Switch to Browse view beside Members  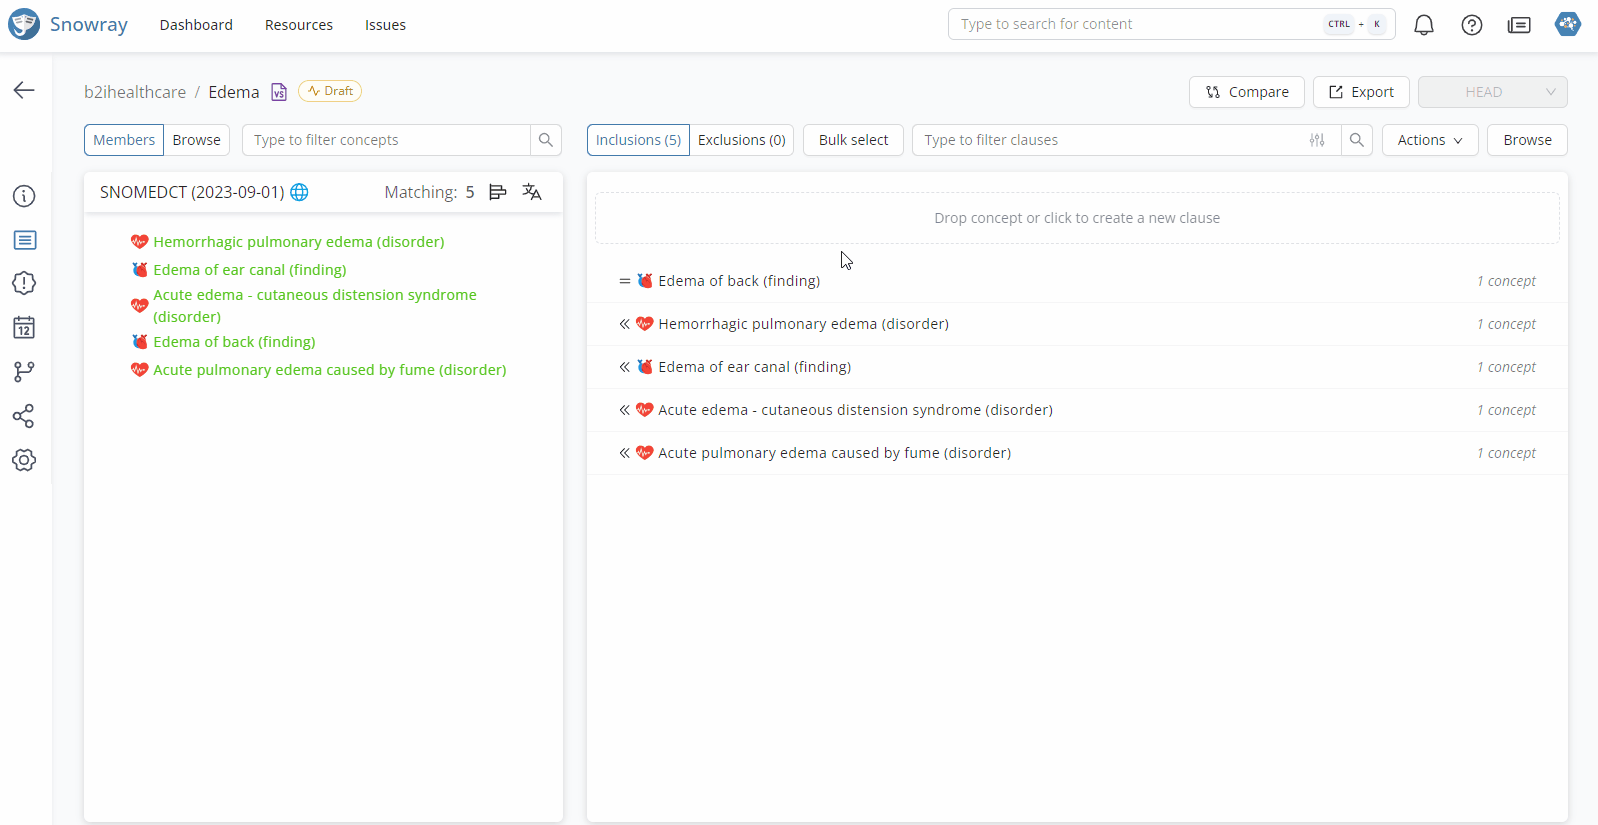click(196, 140)
